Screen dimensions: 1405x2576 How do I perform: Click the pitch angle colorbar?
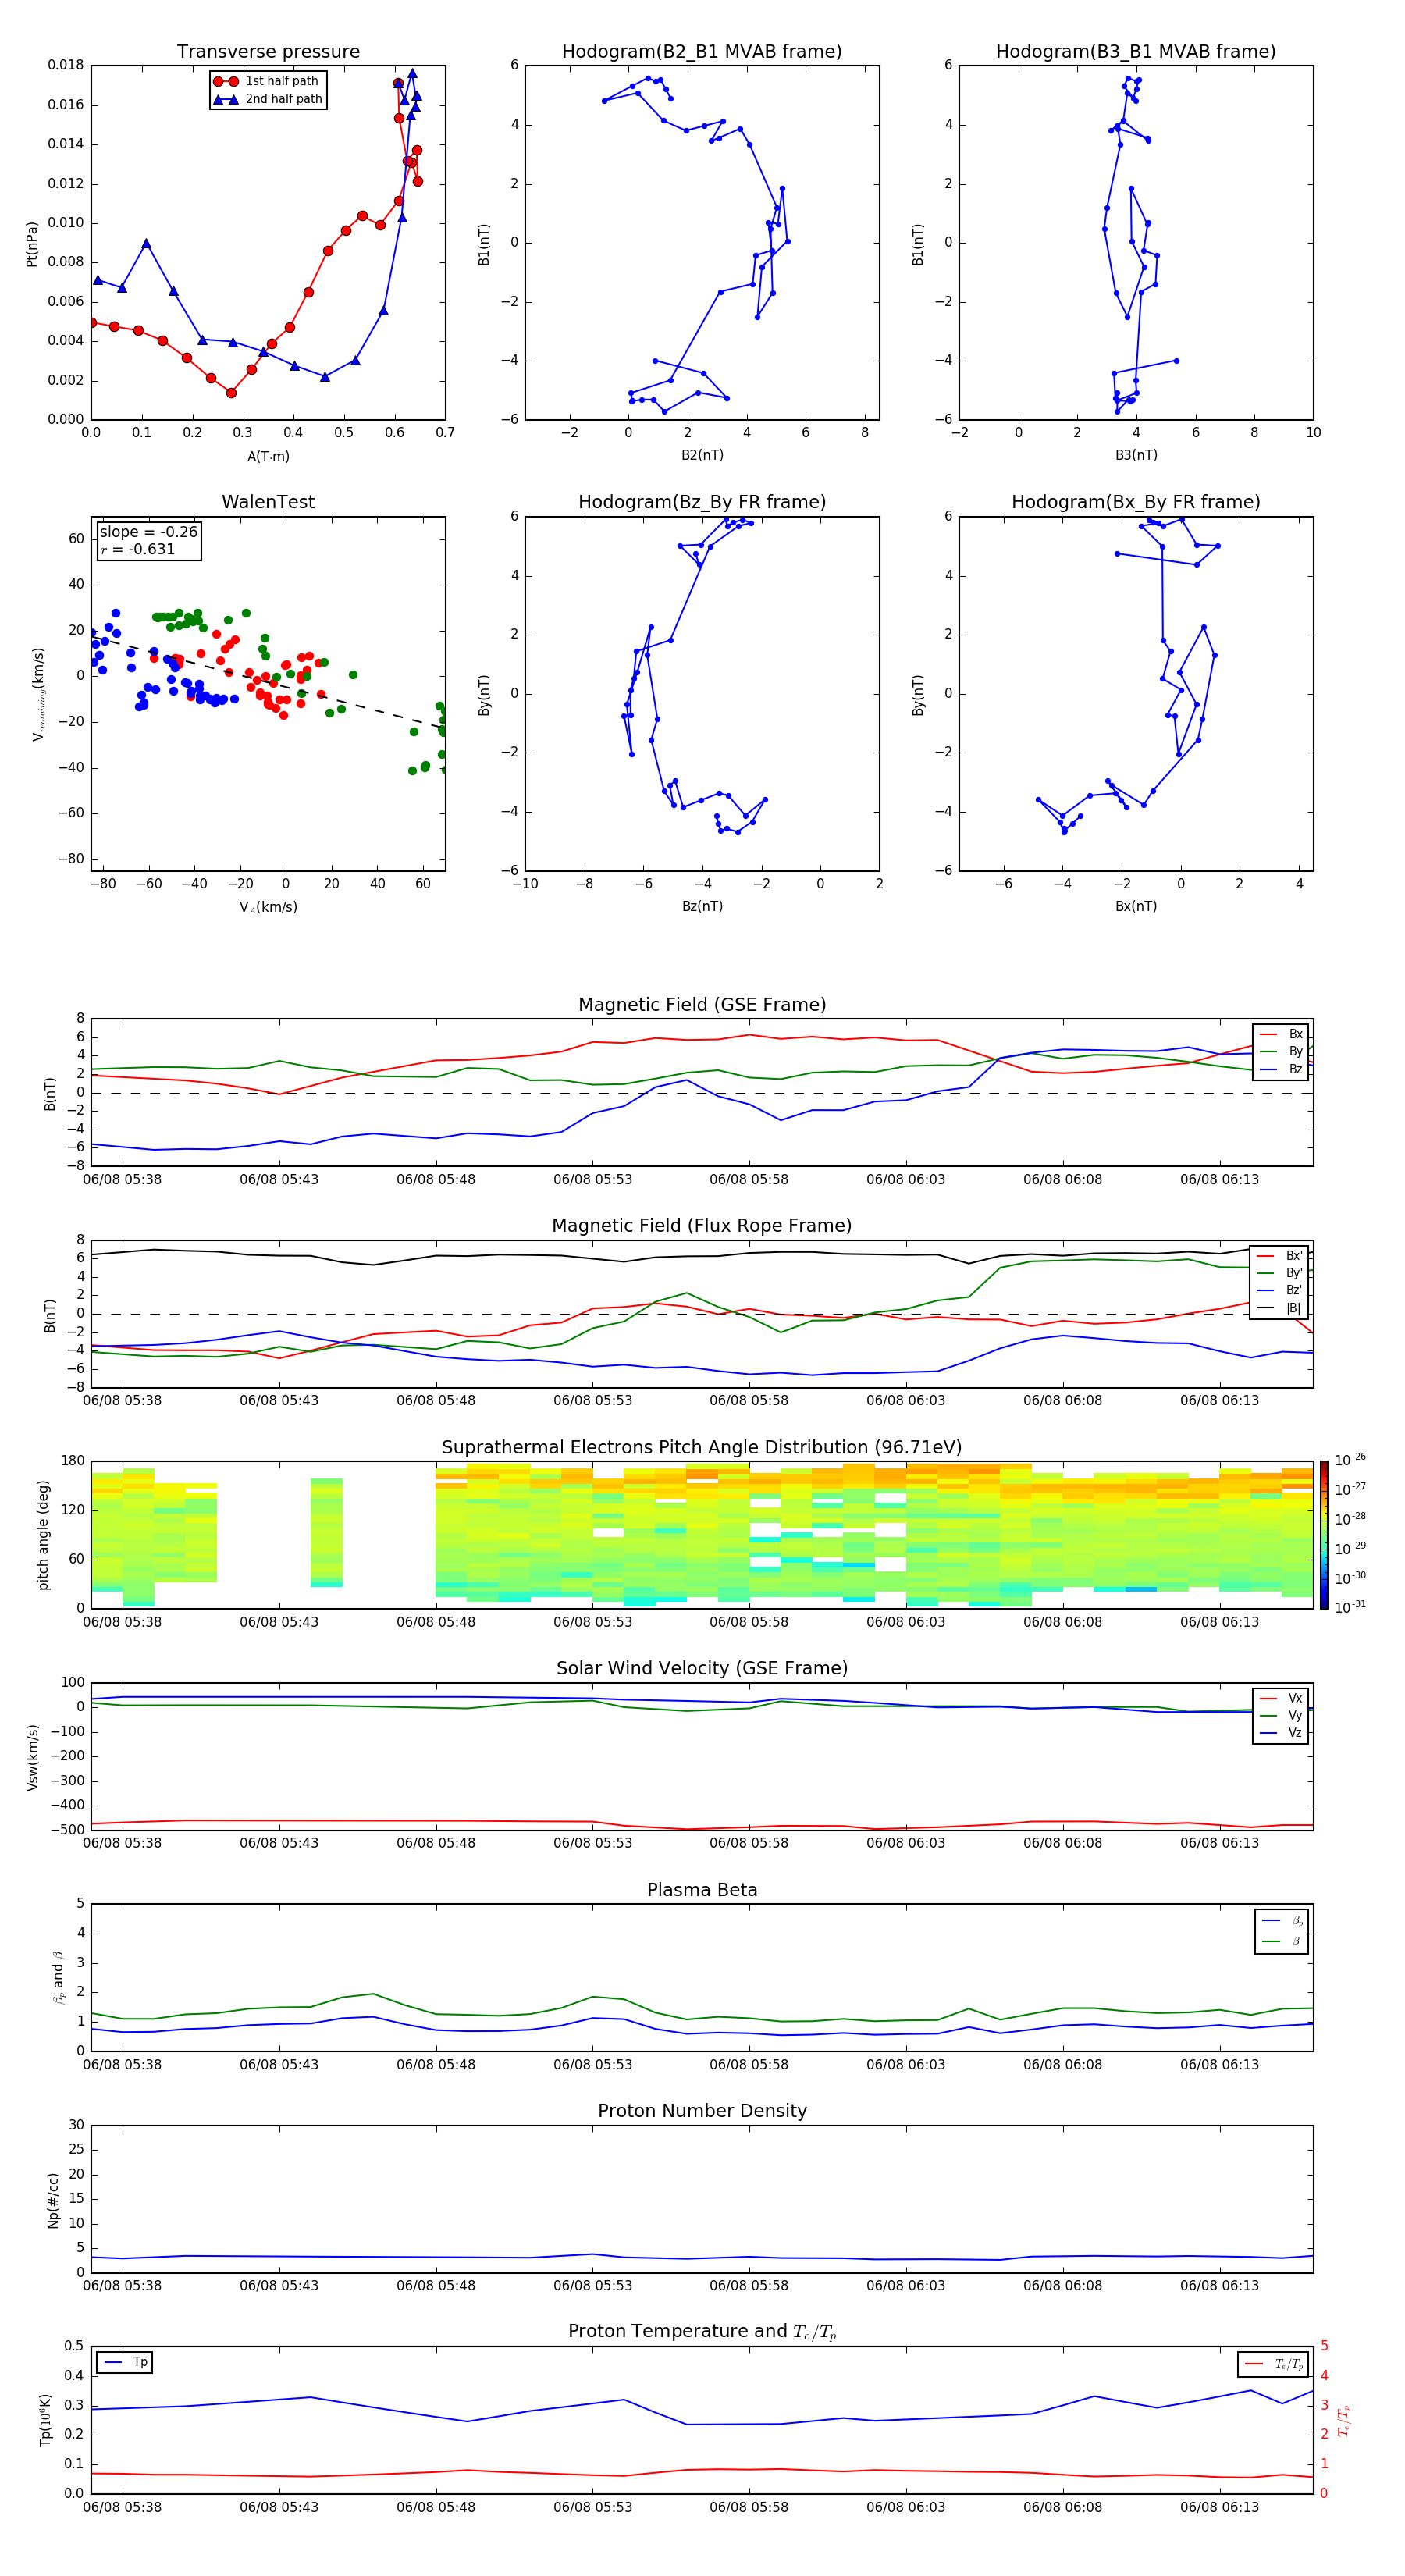click(x=1324, y=1535)
